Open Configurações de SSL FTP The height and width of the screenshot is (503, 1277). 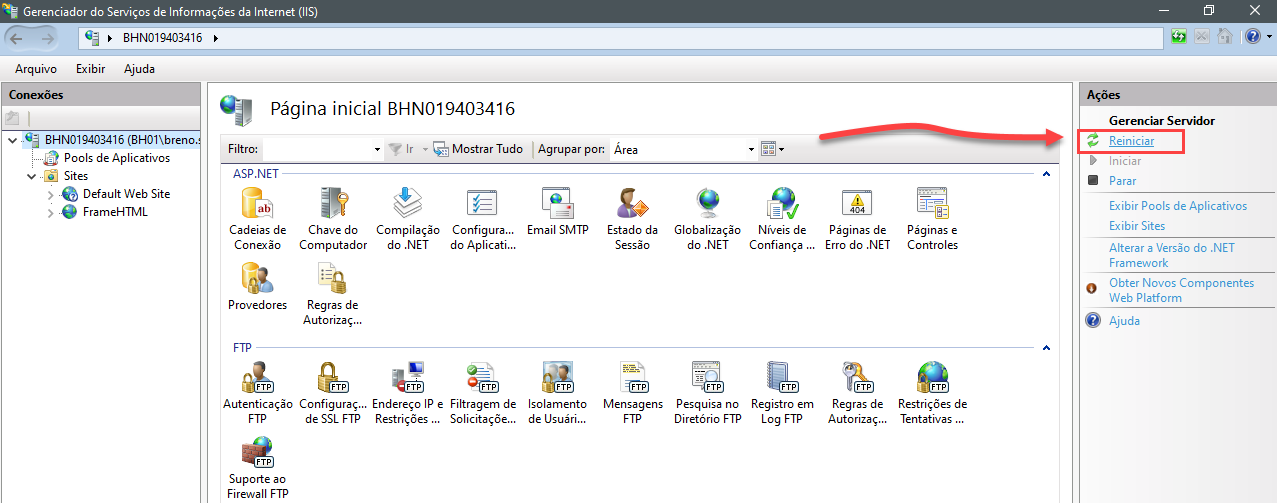[333, 393]
